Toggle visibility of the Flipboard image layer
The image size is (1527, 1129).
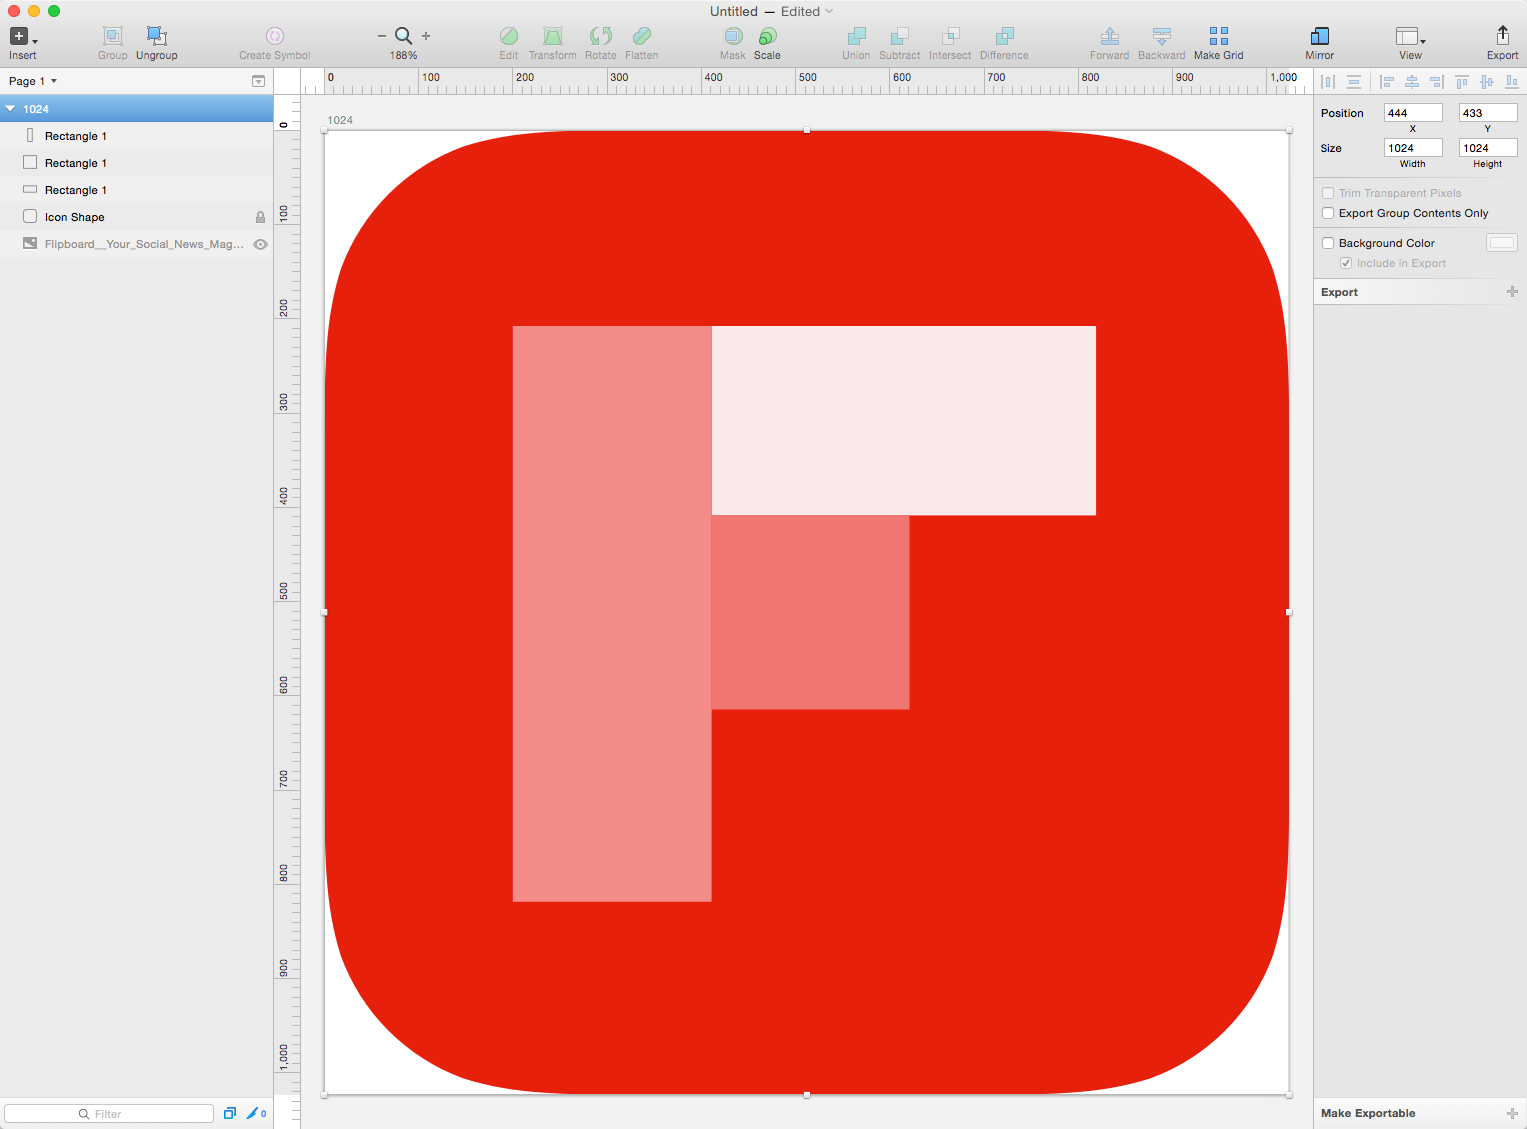(259, 243)
